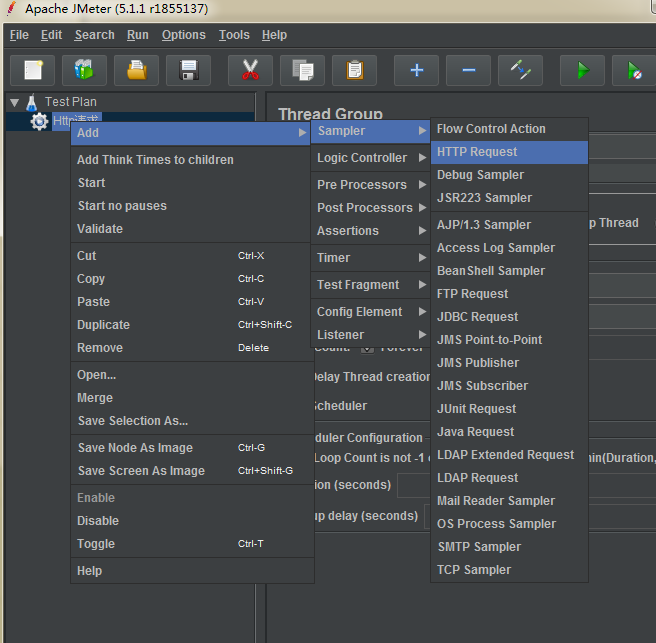
Task: Select Debug Sampler entry
Action: click(509, 175)
